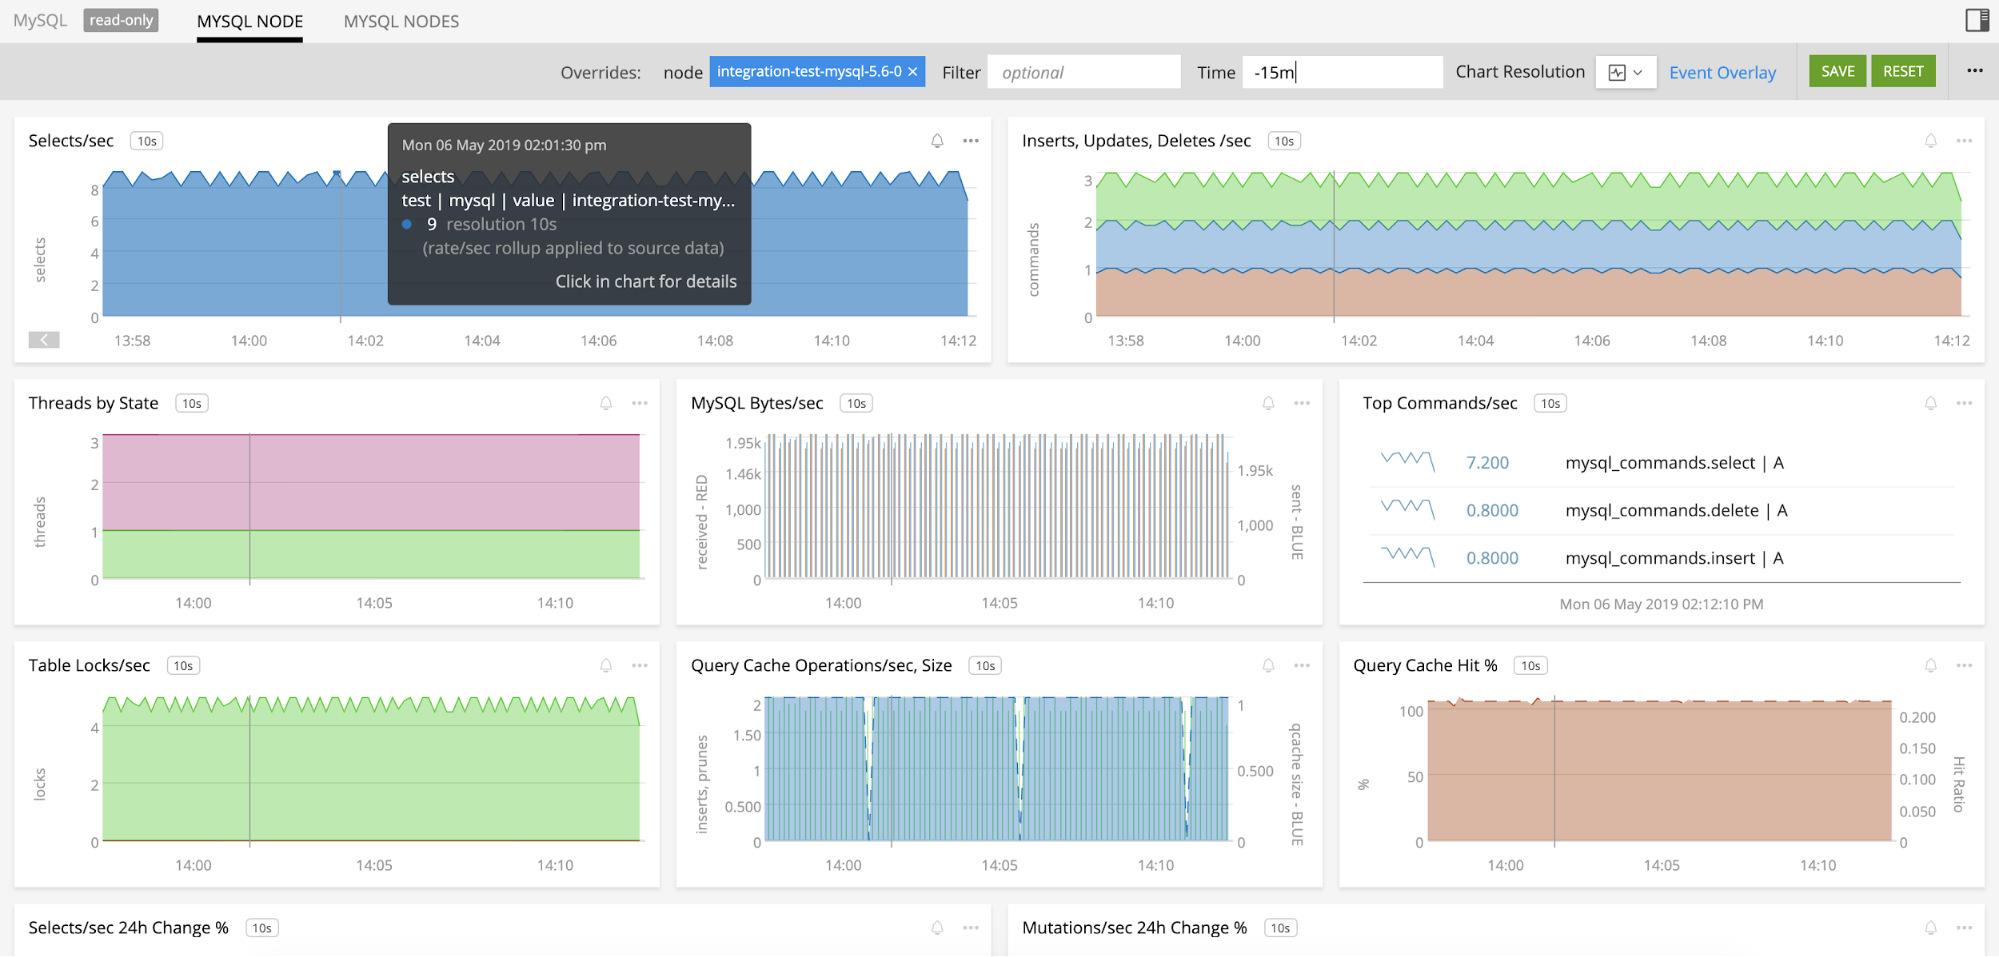Open alert bell on Mutations/sec 24h Change chart
Screen dimensions: 1999x957
pyautogui.click(x=1931, y=928)
